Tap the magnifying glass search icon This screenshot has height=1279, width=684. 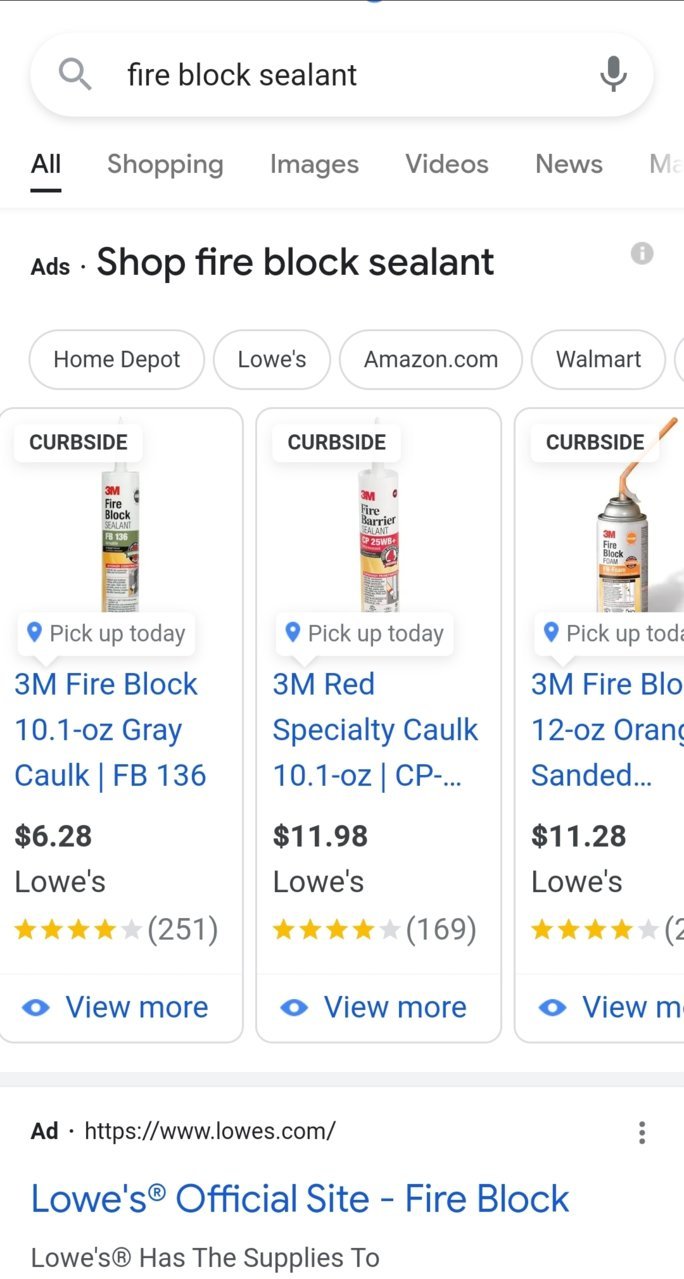[75, 74]
